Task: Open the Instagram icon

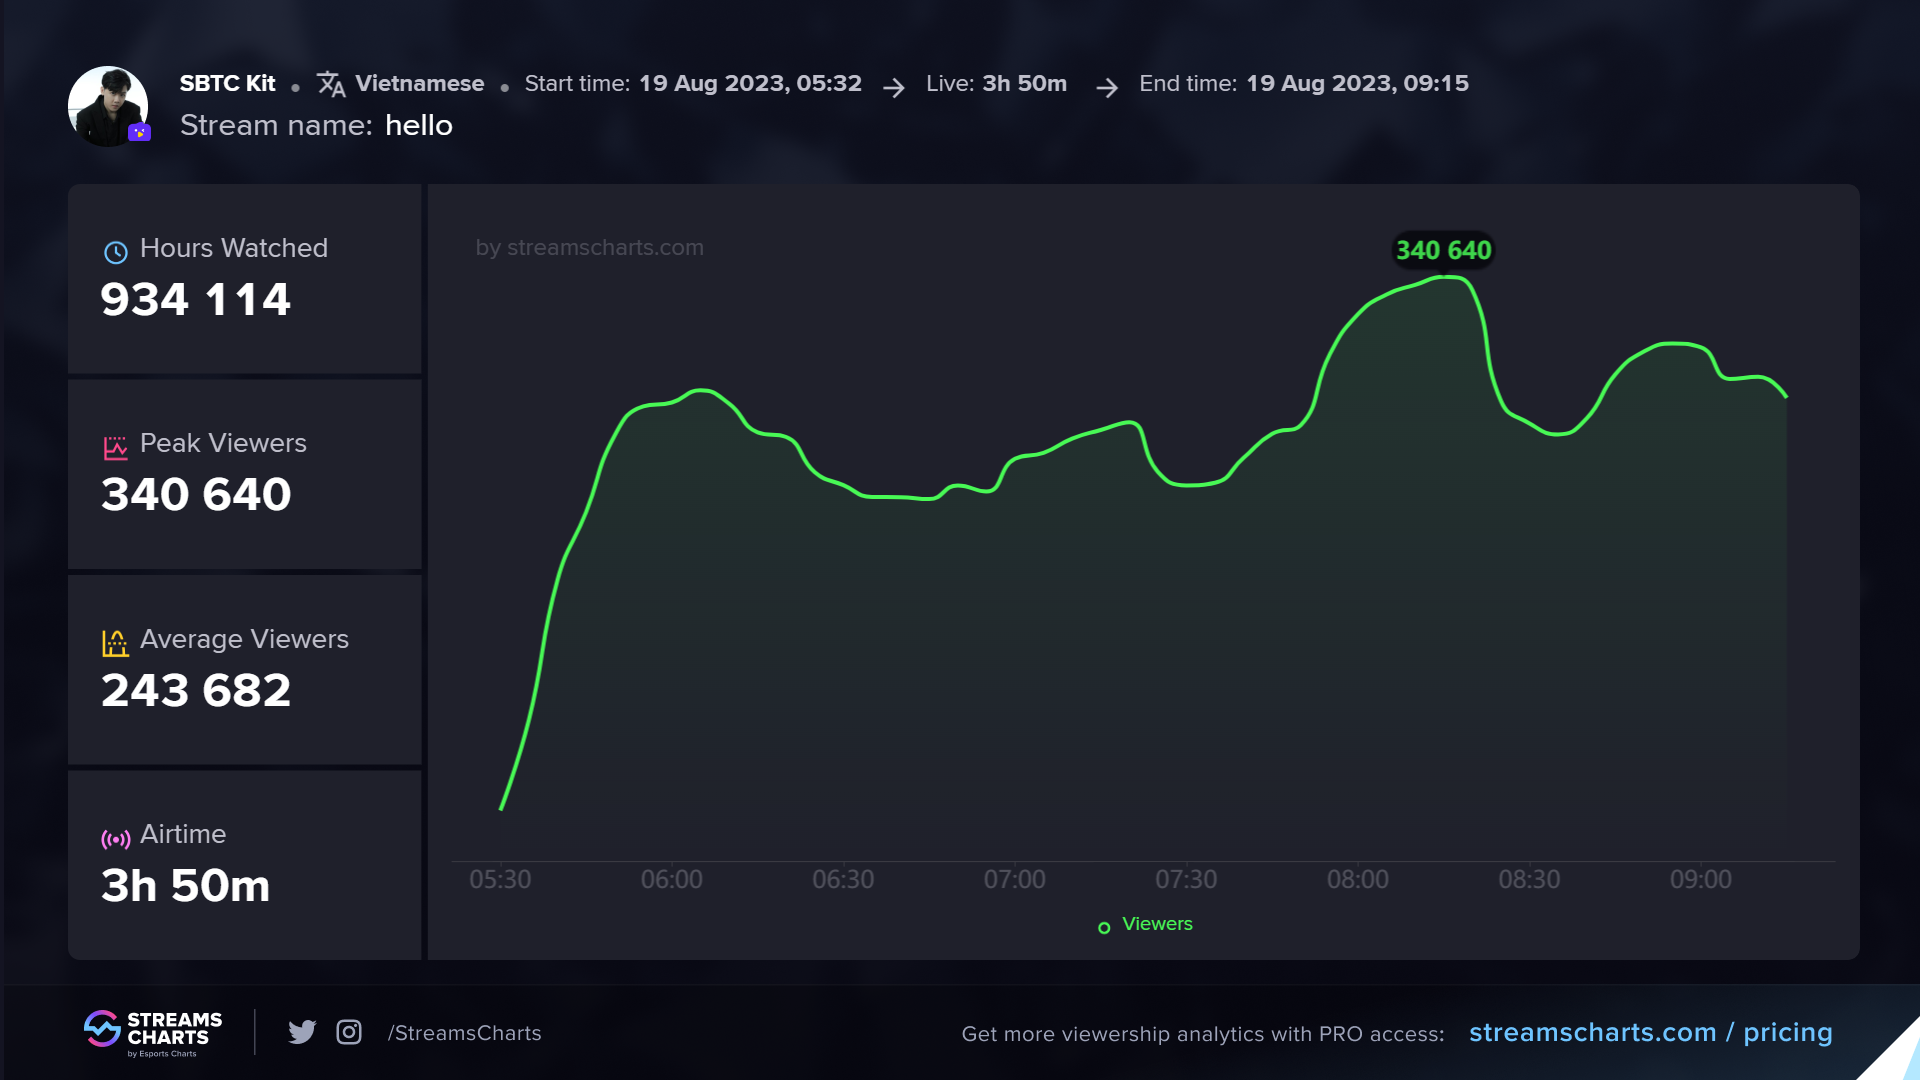Action: click(x=349, y=1032)
